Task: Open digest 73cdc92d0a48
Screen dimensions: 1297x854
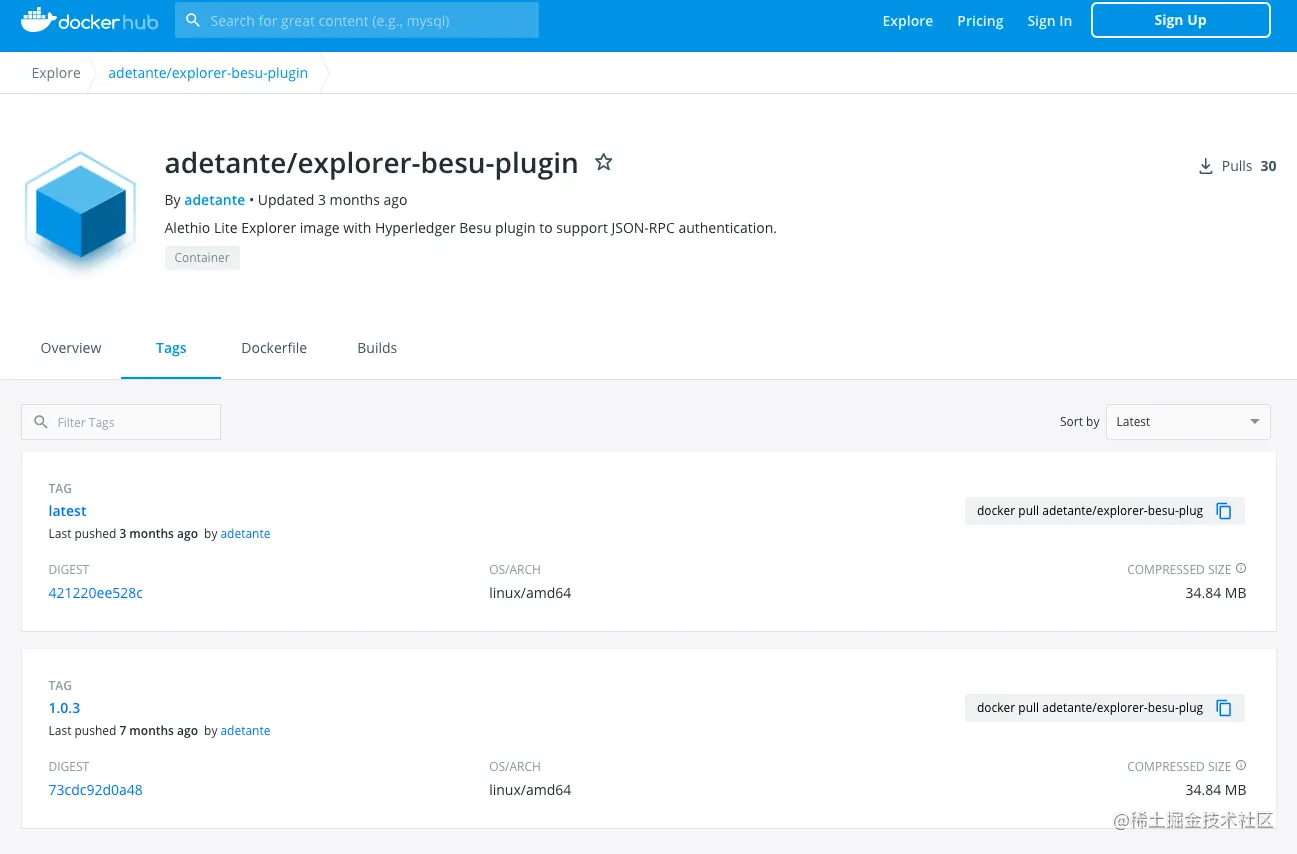Action: tap(95, 790)
